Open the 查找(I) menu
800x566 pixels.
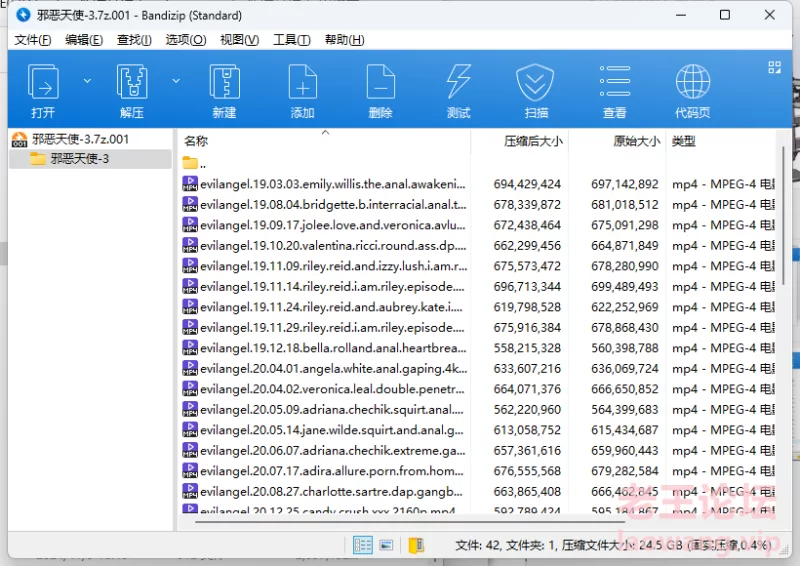[134, 40]
